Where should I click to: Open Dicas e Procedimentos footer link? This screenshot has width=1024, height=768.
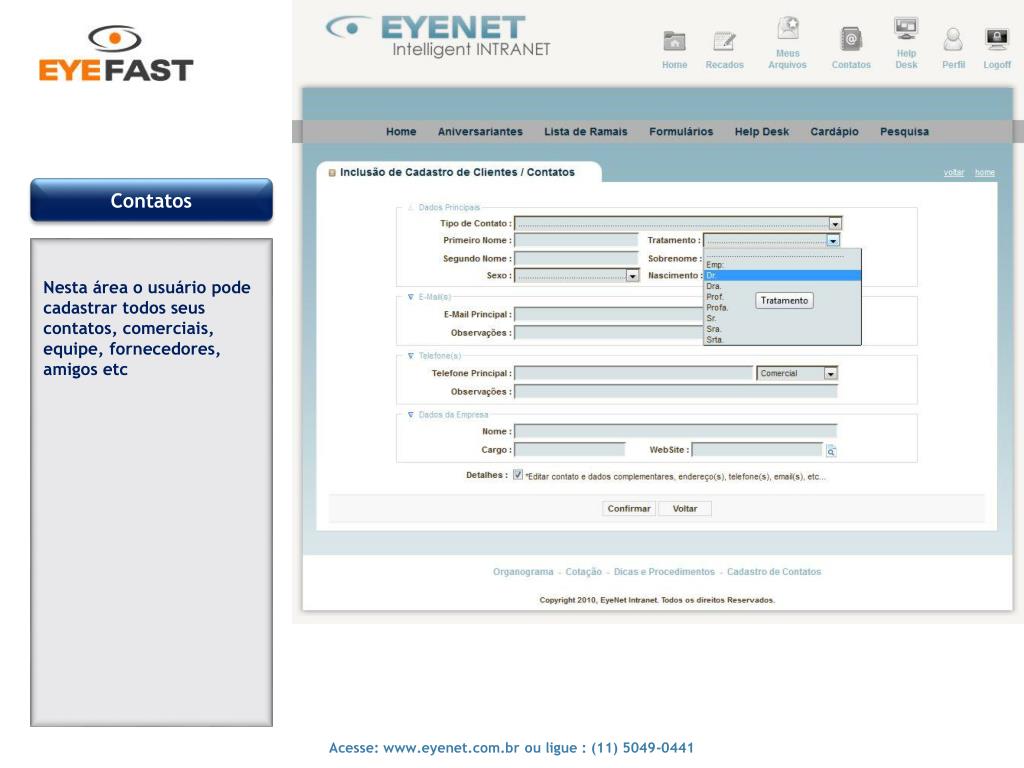click(x=664, y=571)
